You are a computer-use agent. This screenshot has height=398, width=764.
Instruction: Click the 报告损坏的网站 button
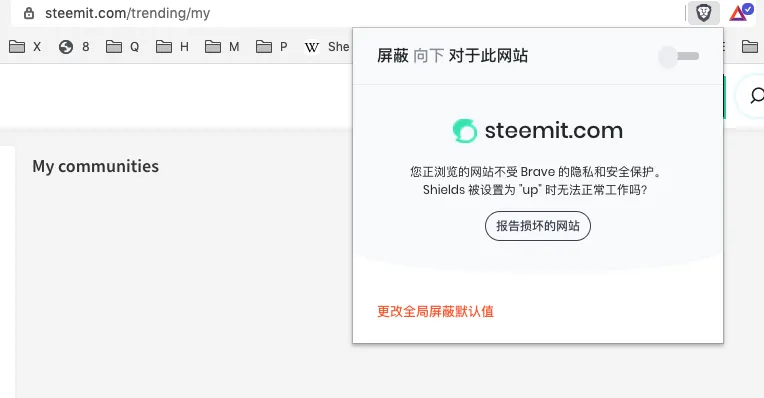pyautogui.click(x=537, y=226)
